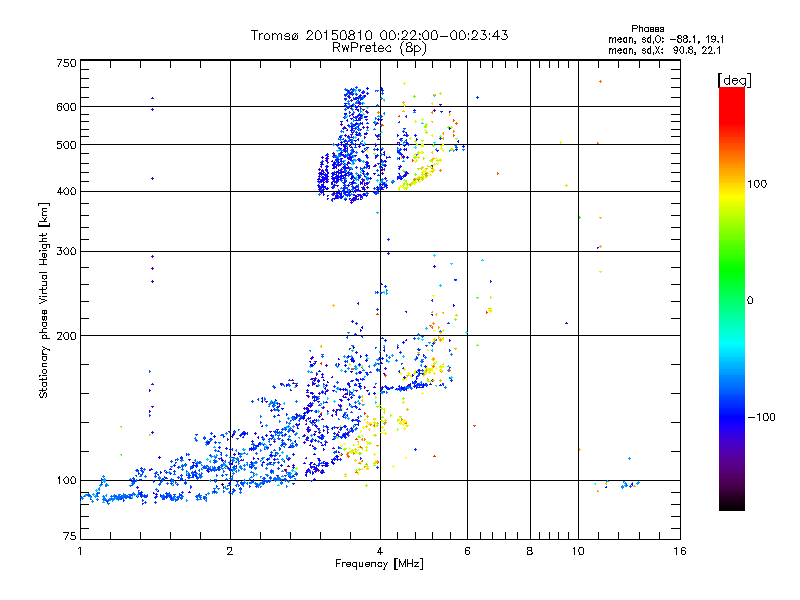
Task: Click the '500' y-axis tick label
Action: point(67,145)
